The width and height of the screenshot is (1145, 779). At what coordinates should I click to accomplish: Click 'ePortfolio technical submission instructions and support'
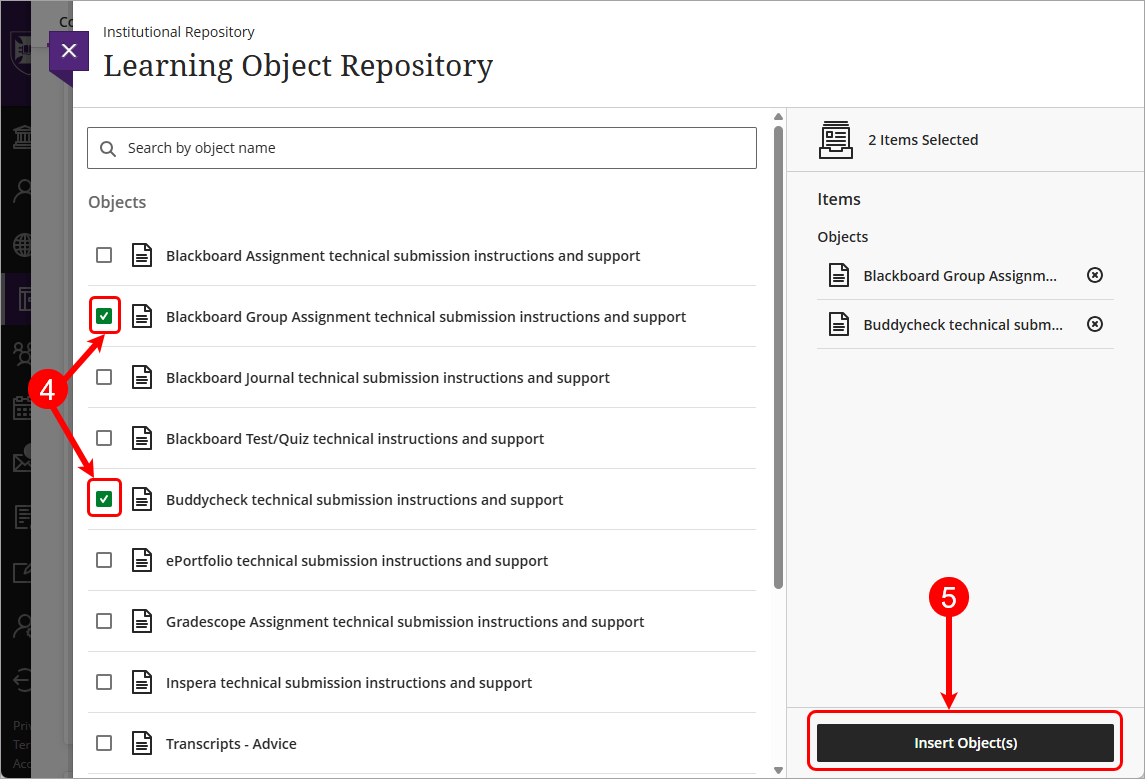(357, 561)
